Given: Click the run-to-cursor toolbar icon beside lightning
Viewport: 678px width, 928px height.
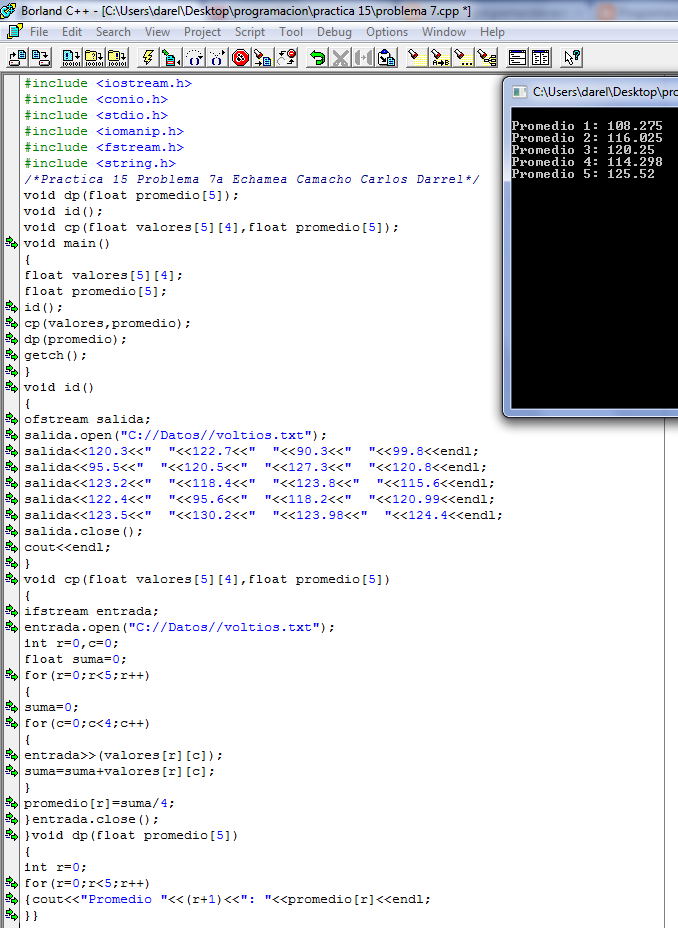Looking at the screenshot, I should [x=170, y=57].
